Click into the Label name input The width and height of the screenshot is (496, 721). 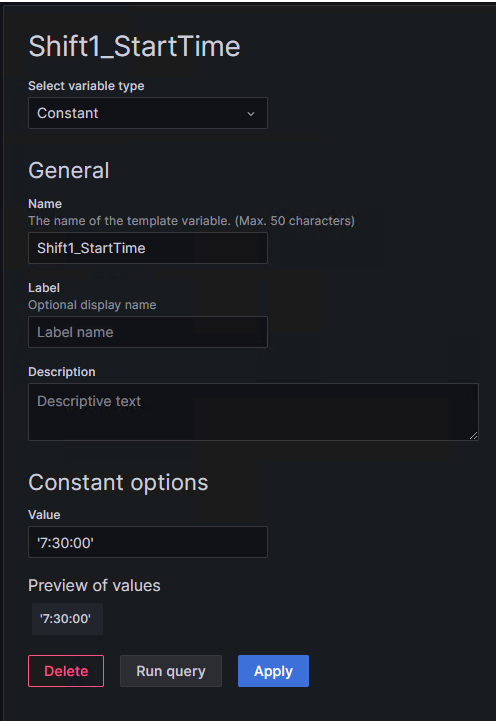coord(148,332)
